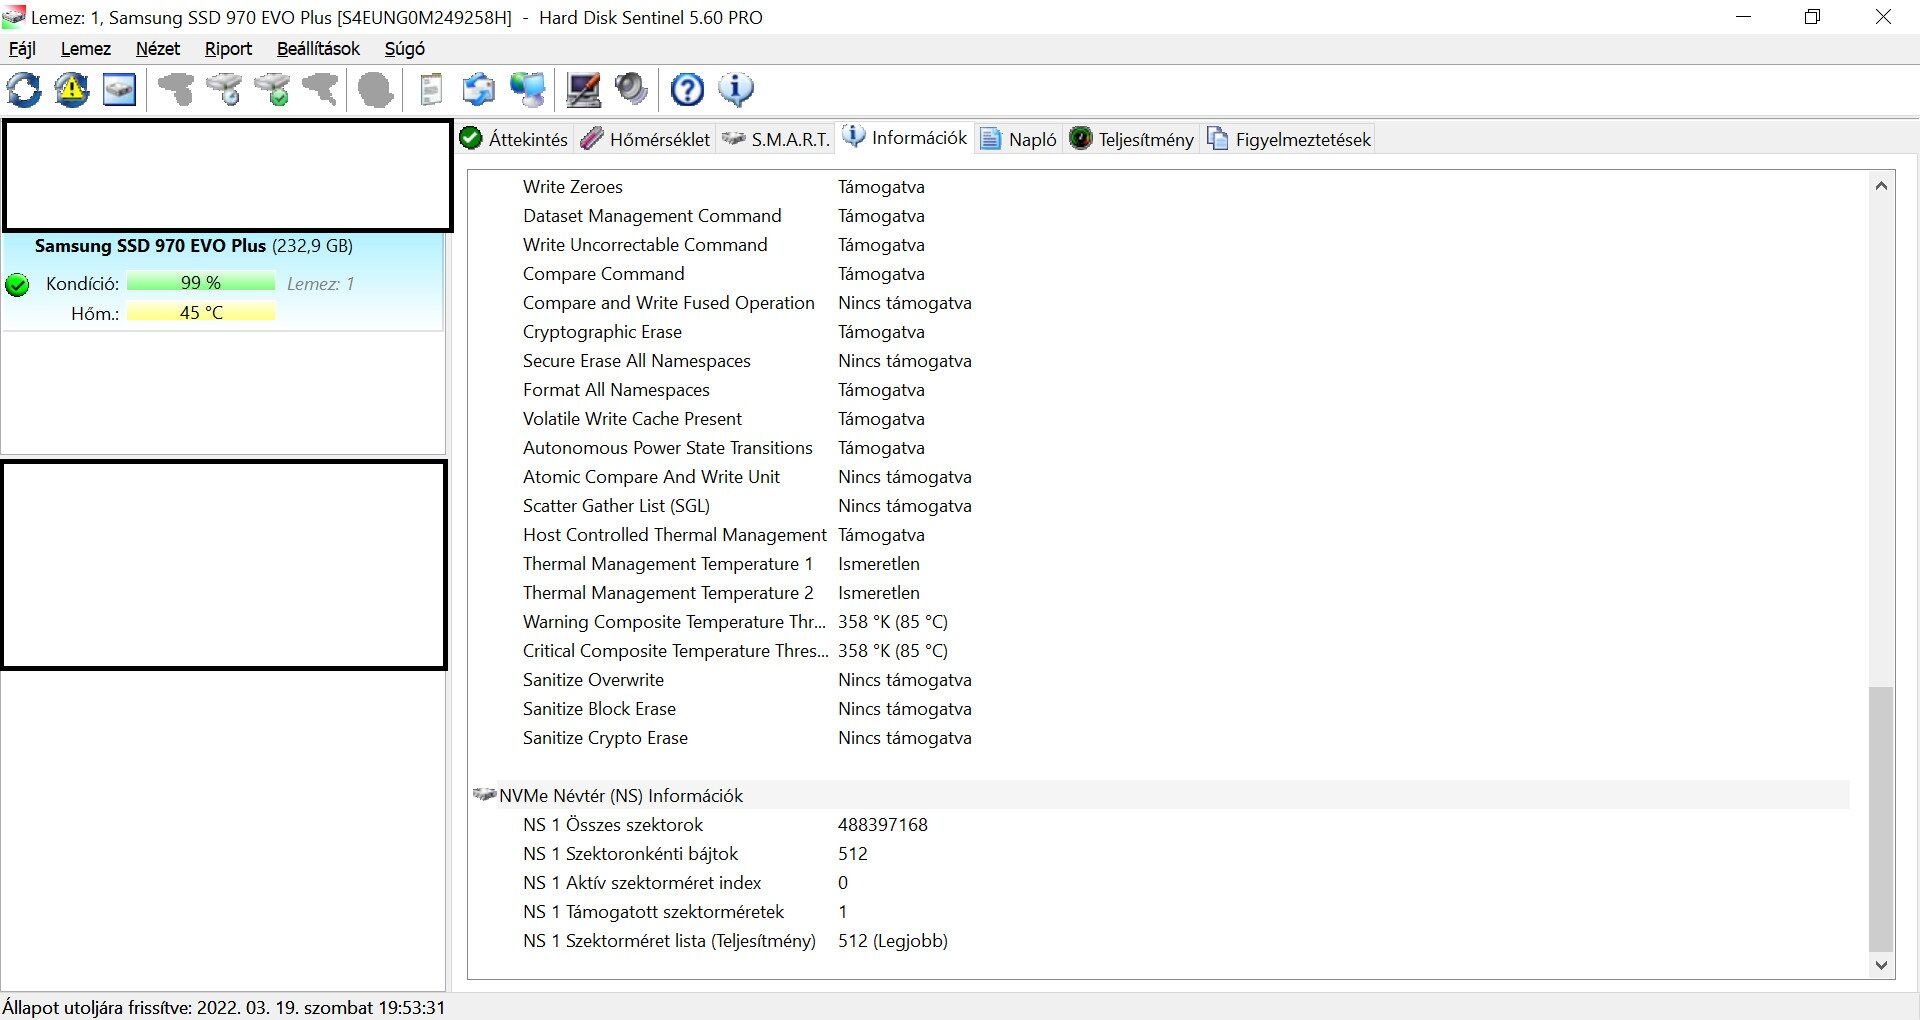Click the disk icon beside NVMe Névtér header

(484, 795)
